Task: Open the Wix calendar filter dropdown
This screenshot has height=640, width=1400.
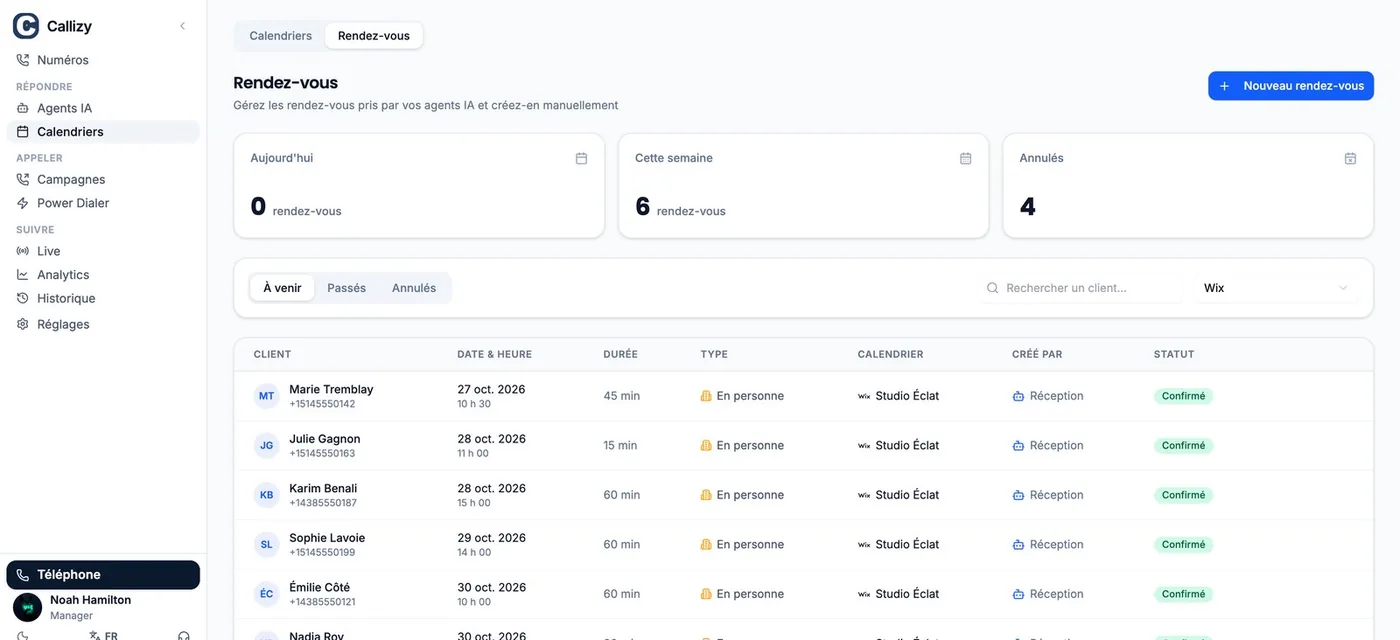Action: pos(1276,288)
